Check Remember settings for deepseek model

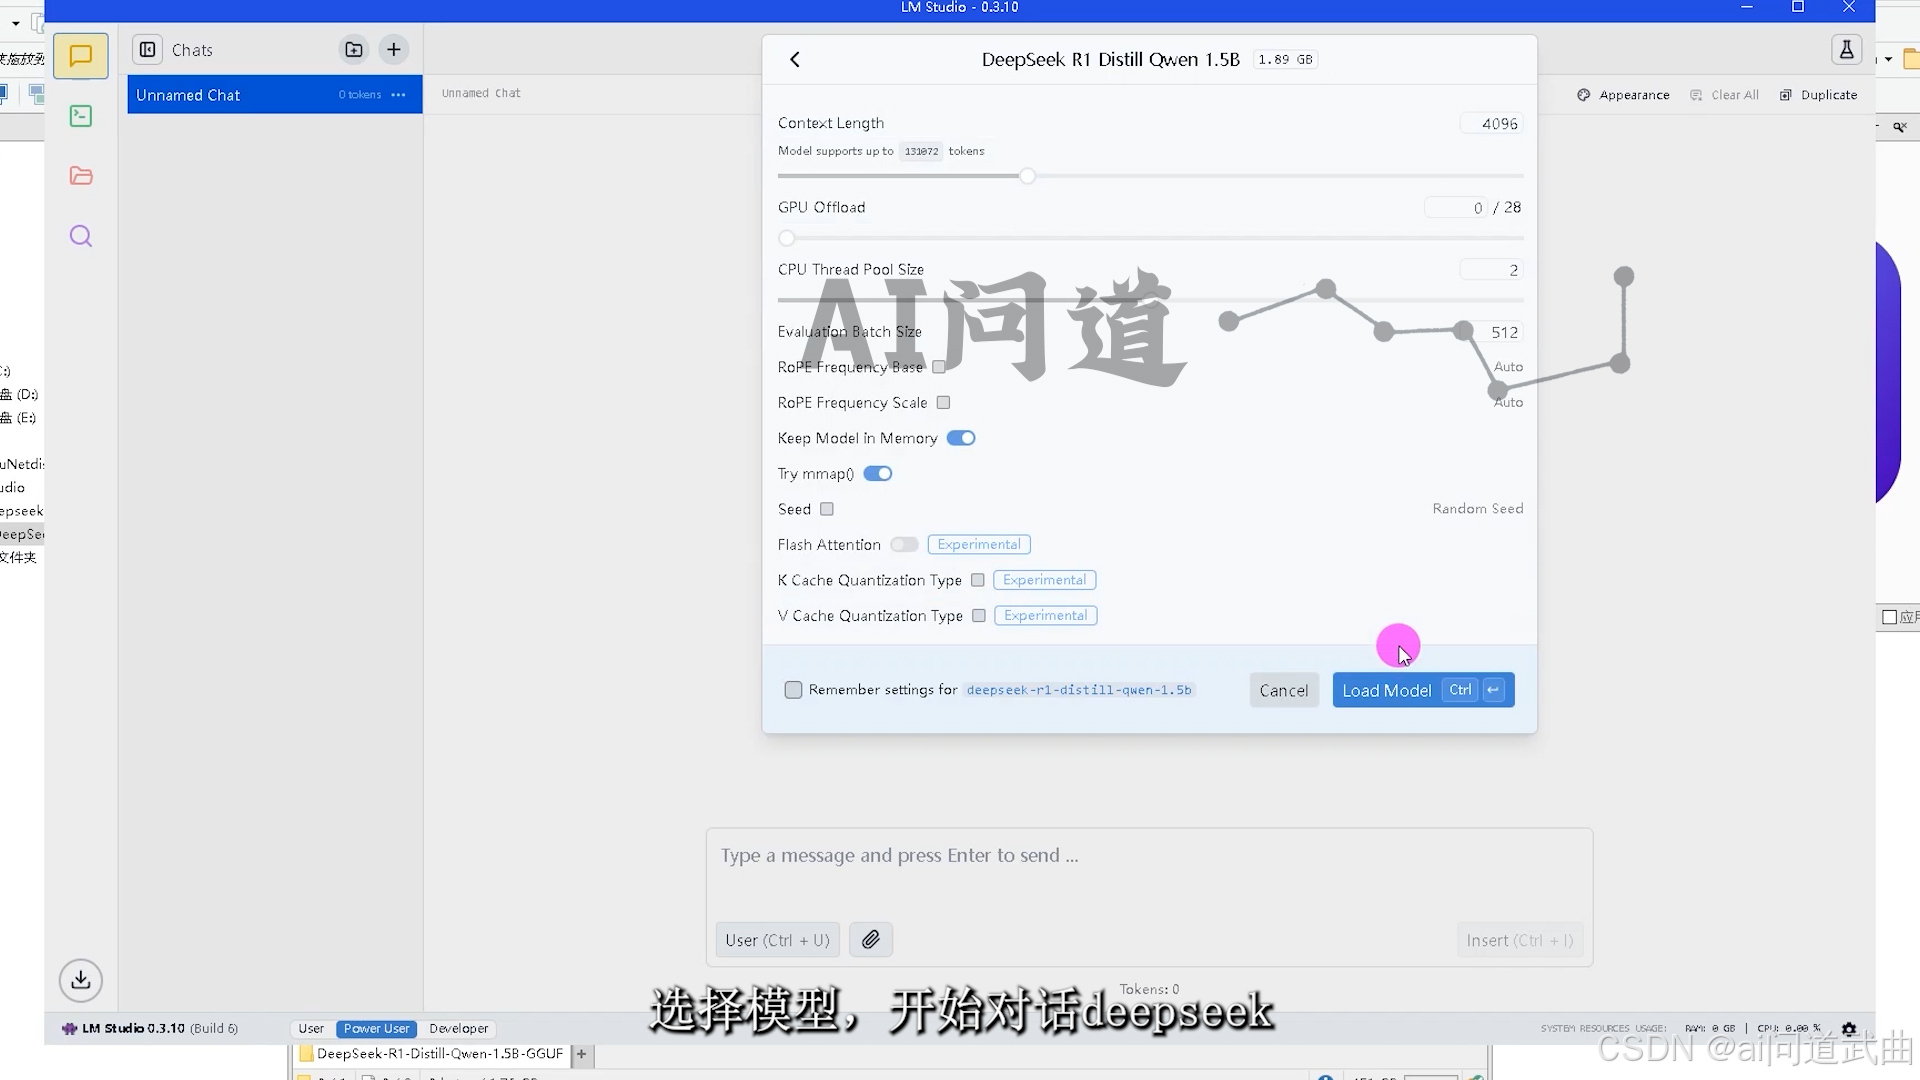click(x=793, y=690)
